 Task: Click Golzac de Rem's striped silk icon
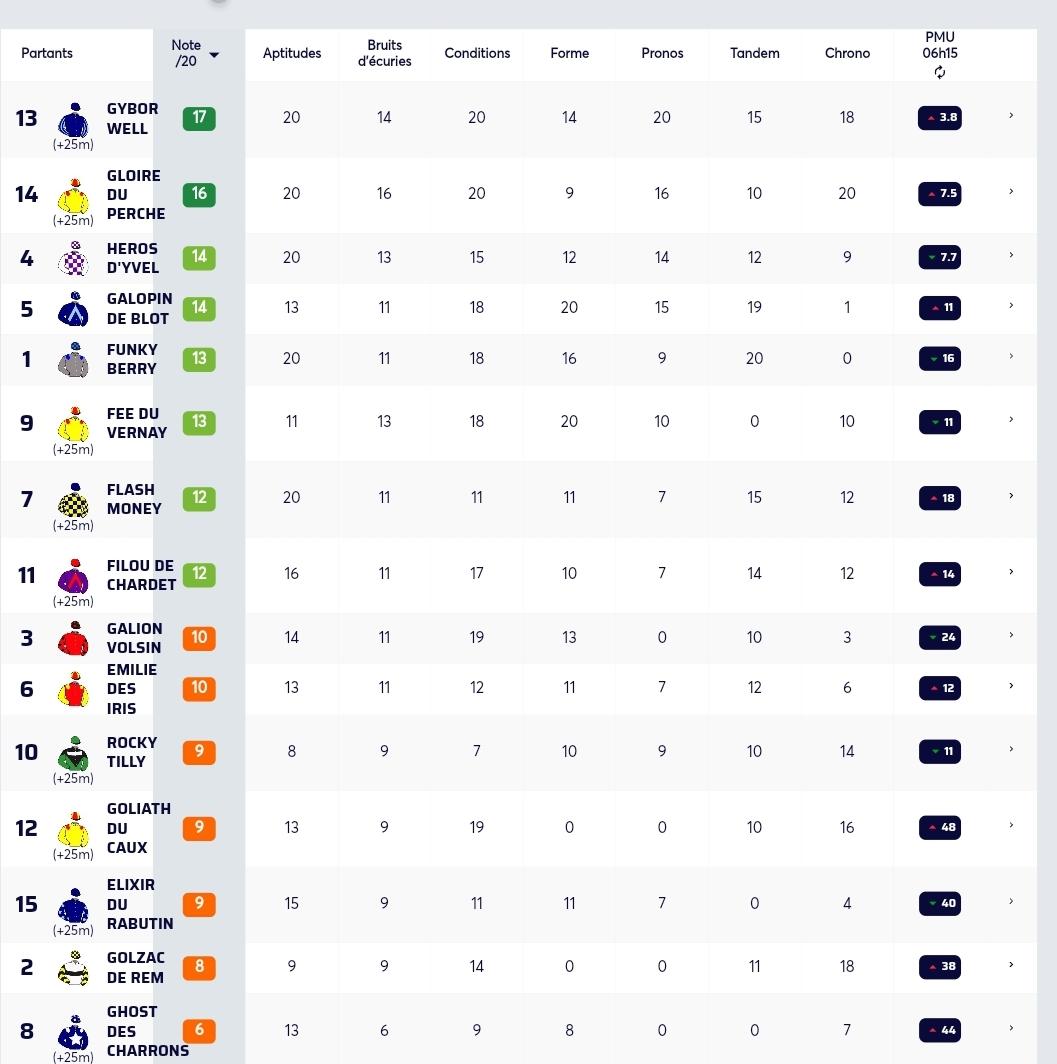point(73,968)
